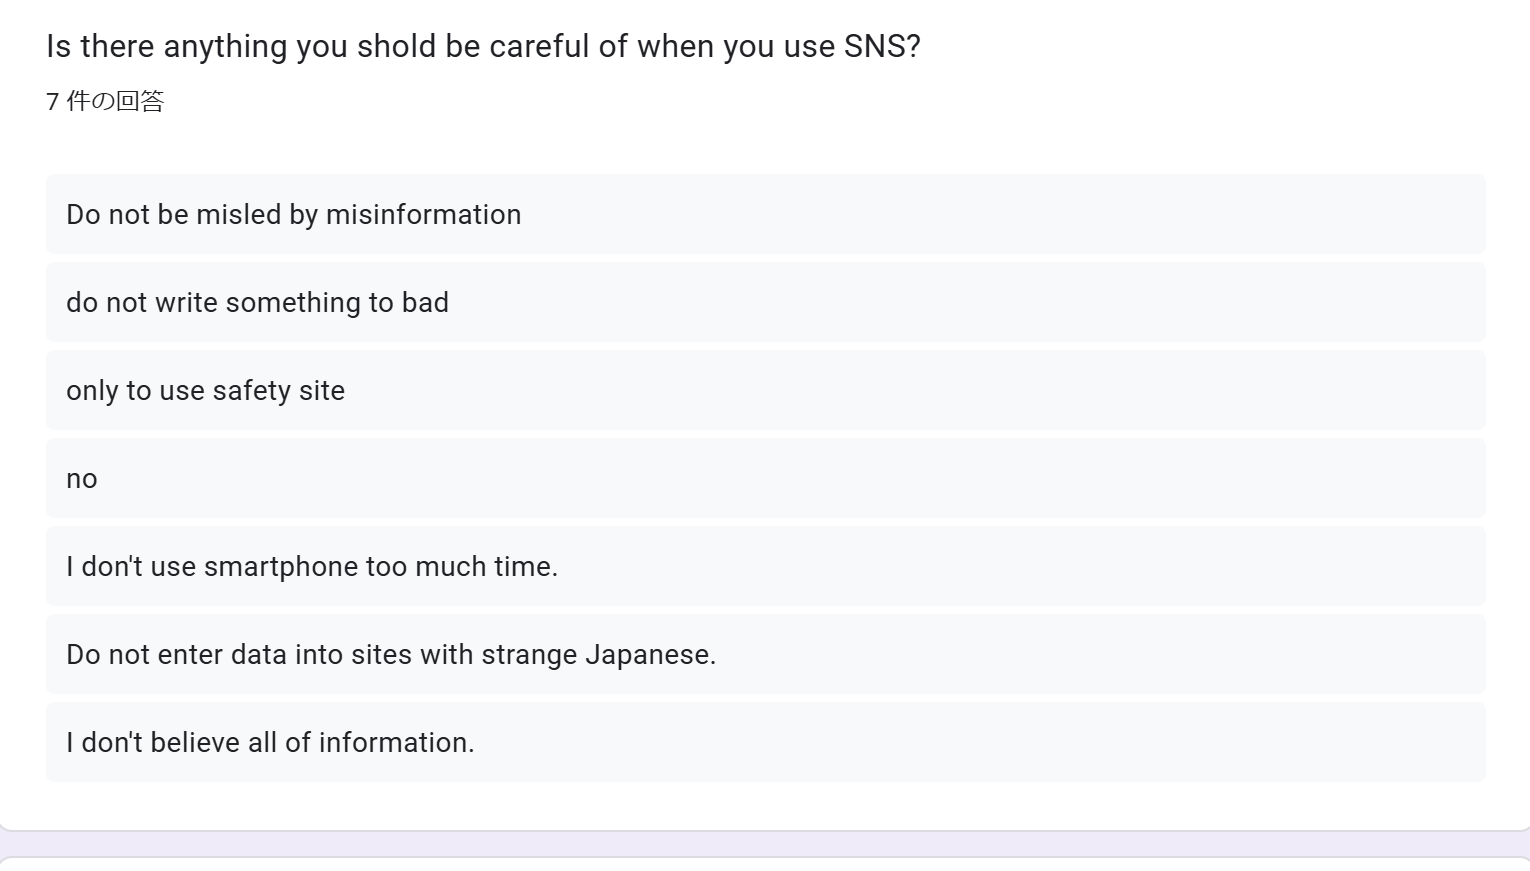Click the '7 件の回答' response count
This screenshot has width=1530, height=871.
tap(105, 101)
